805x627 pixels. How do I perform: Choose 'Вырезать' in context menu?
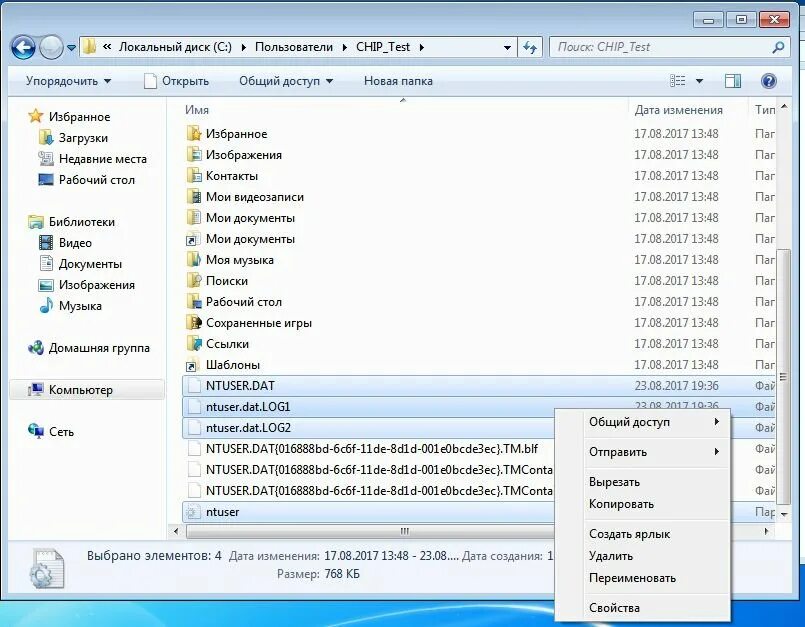click(643, 483)
